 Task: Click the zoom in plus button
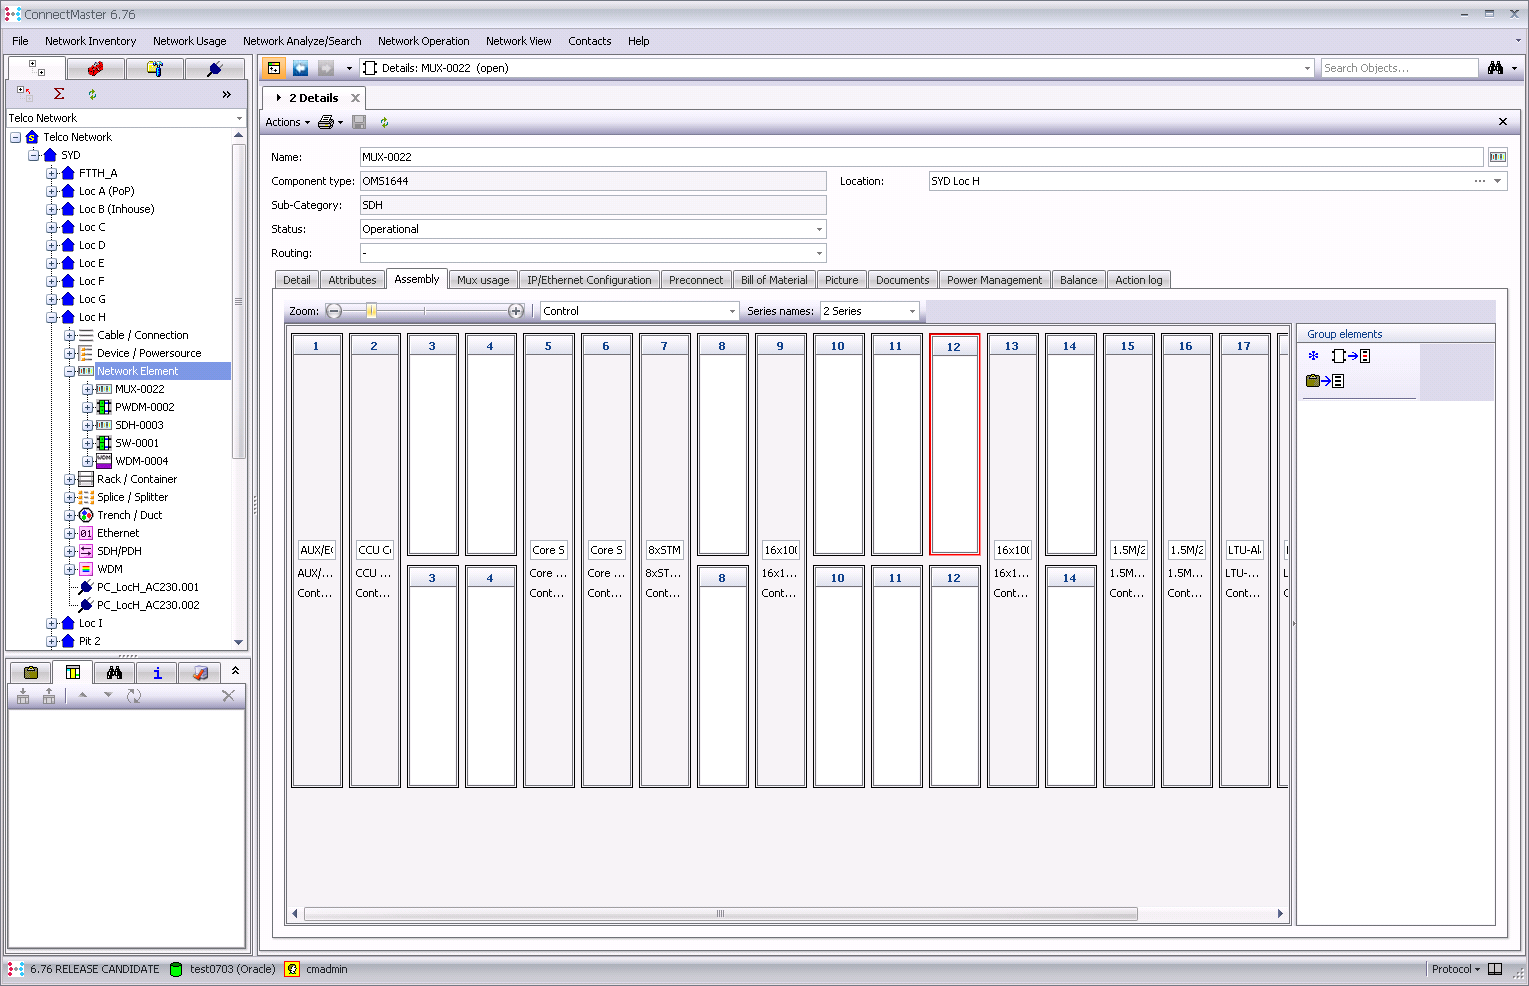click(516, 311)
